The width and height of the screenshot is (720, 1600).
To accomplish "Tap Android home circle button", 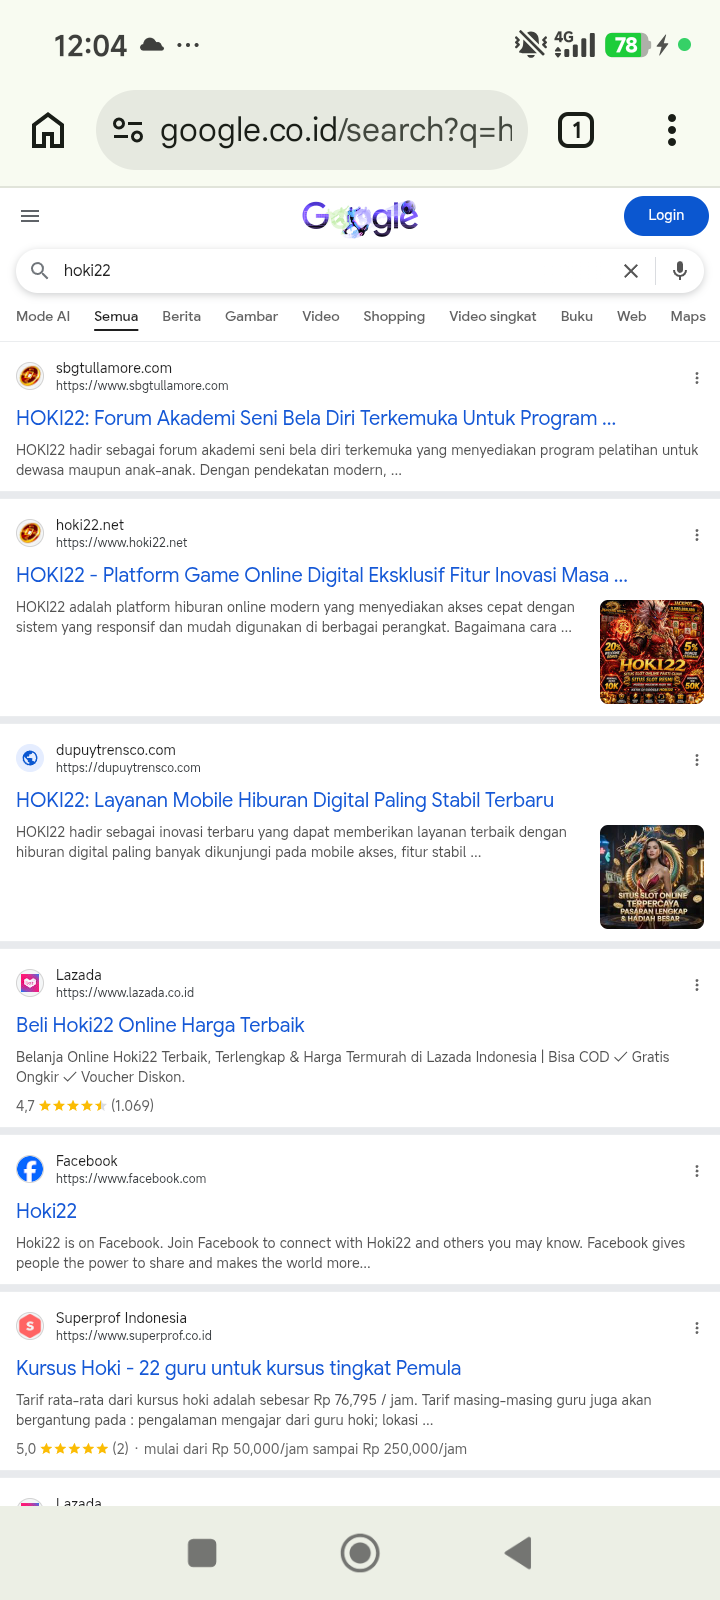I will pos(360,1553).
